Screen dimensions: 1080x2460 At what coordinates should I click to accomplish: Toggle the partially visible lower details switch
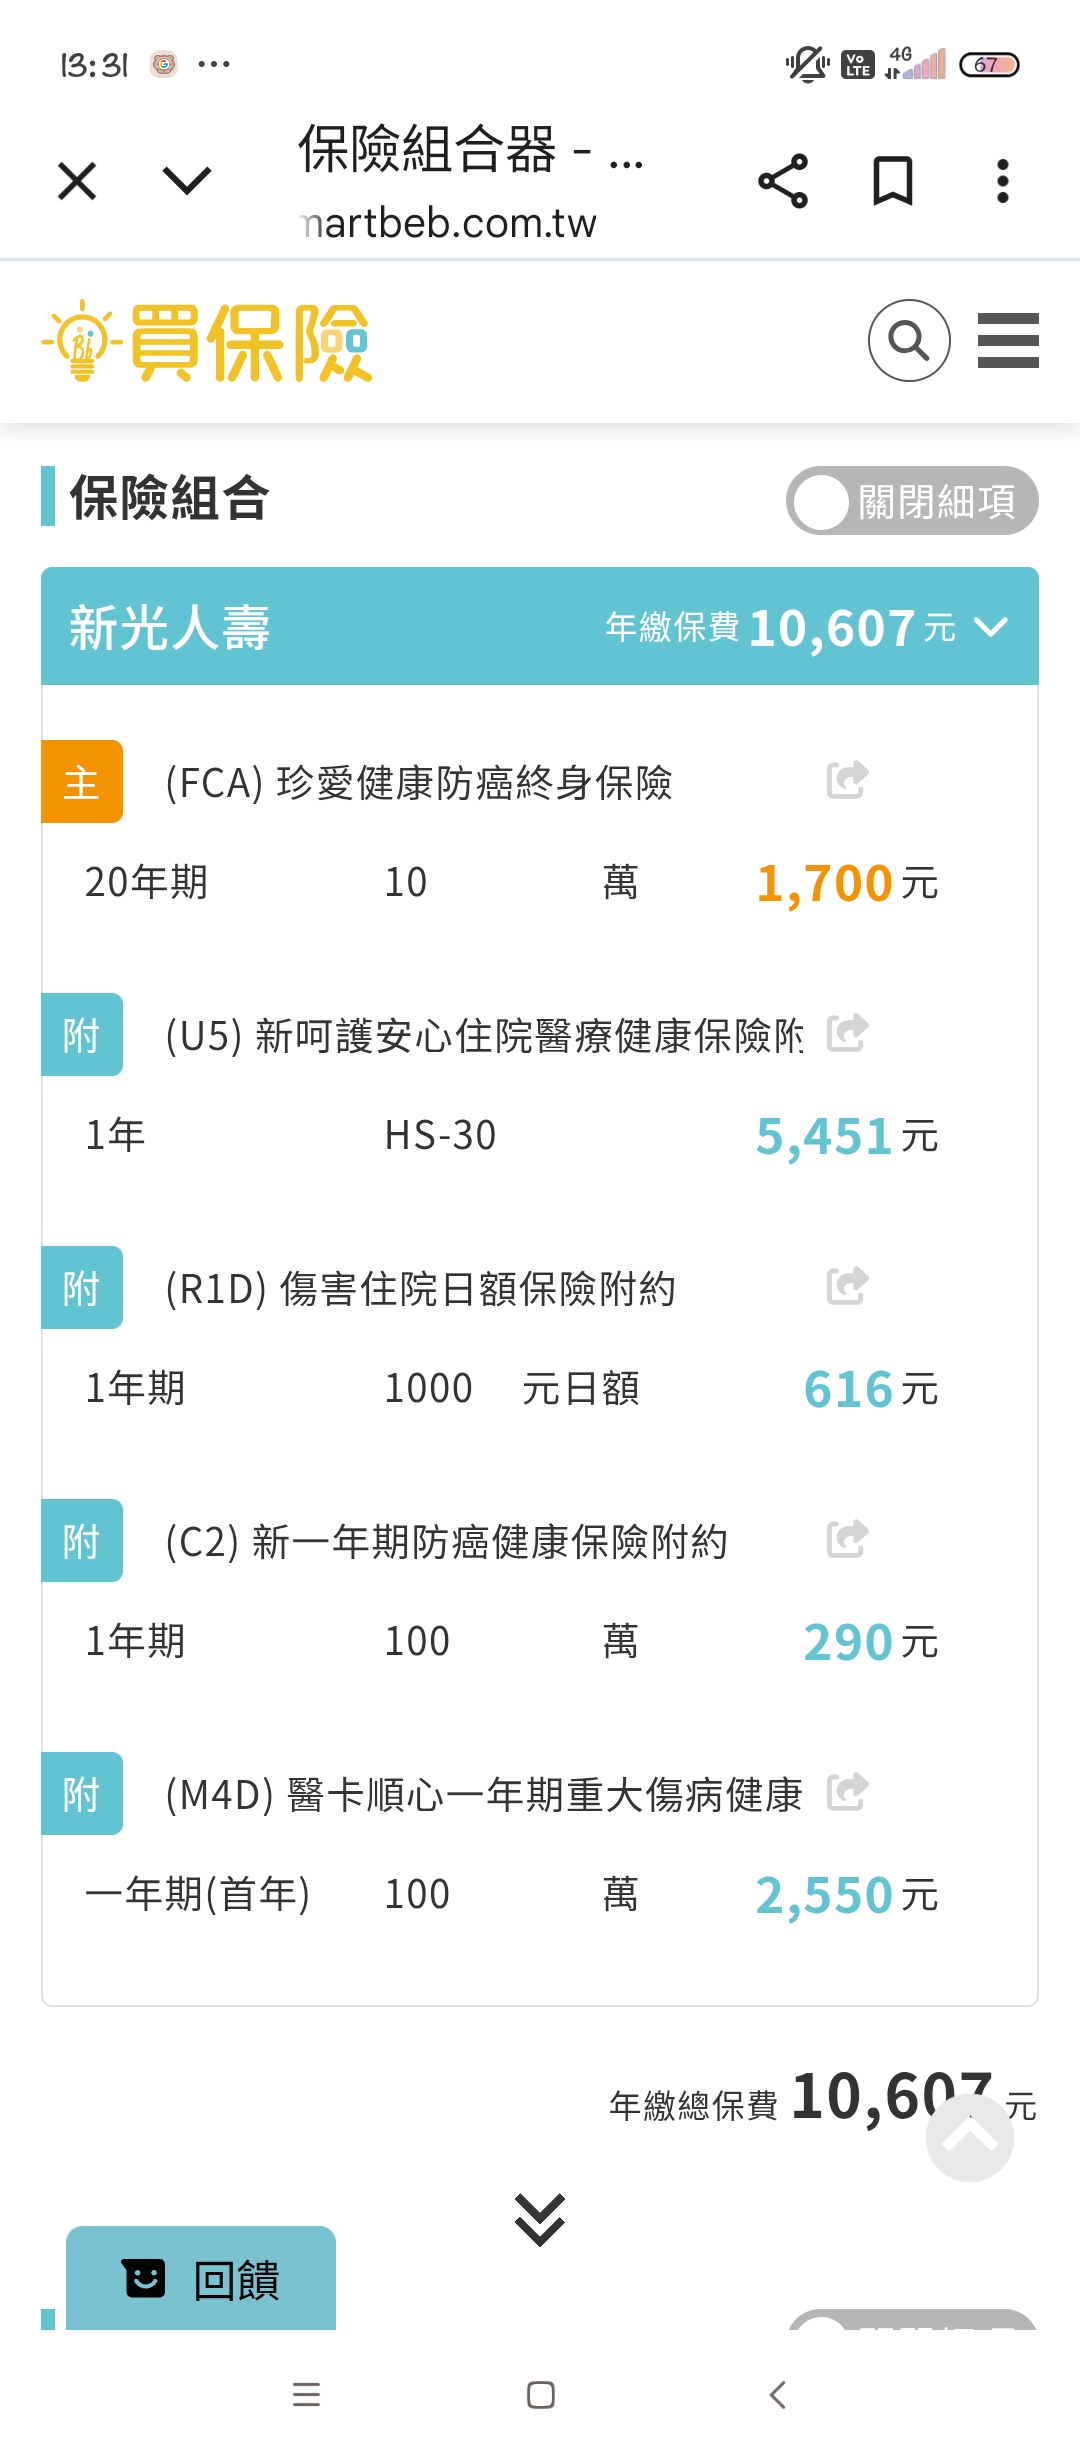click(911, 2322)
